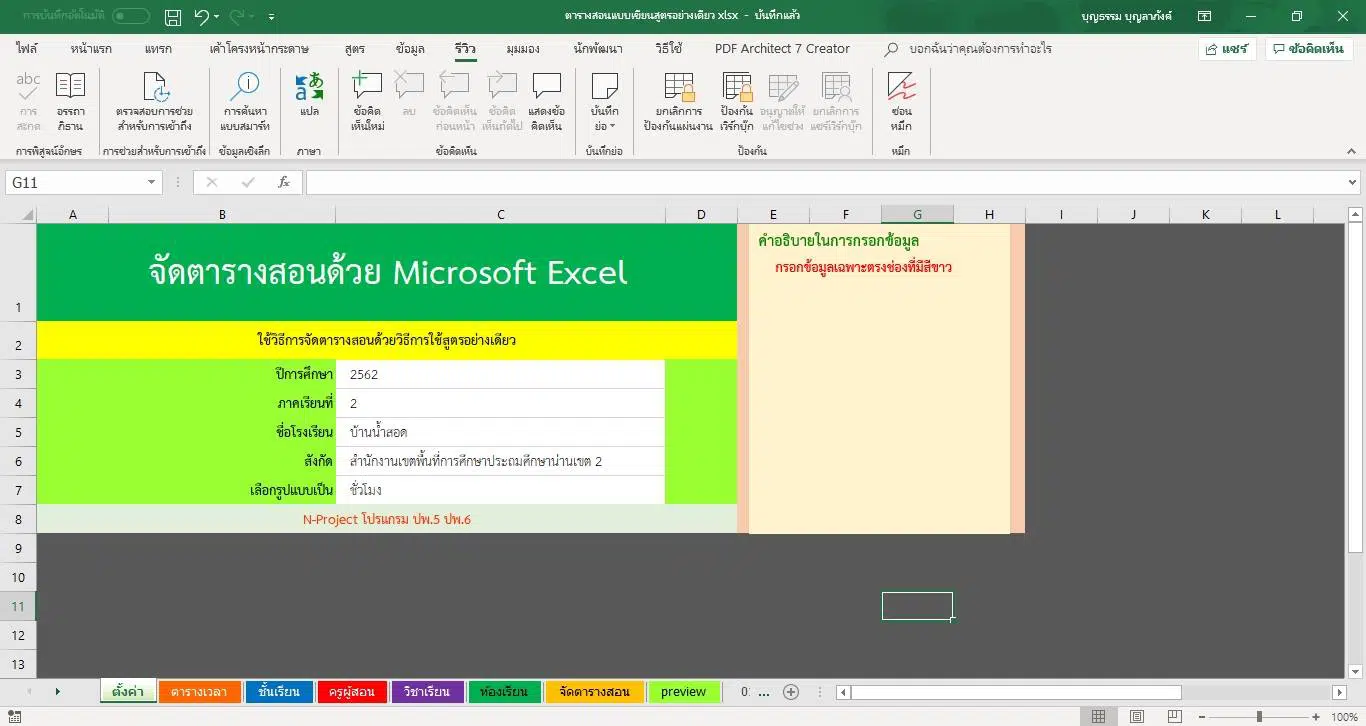Open the View (มุมมอง) tab
Screen dimensions: 1366x726
523,48
